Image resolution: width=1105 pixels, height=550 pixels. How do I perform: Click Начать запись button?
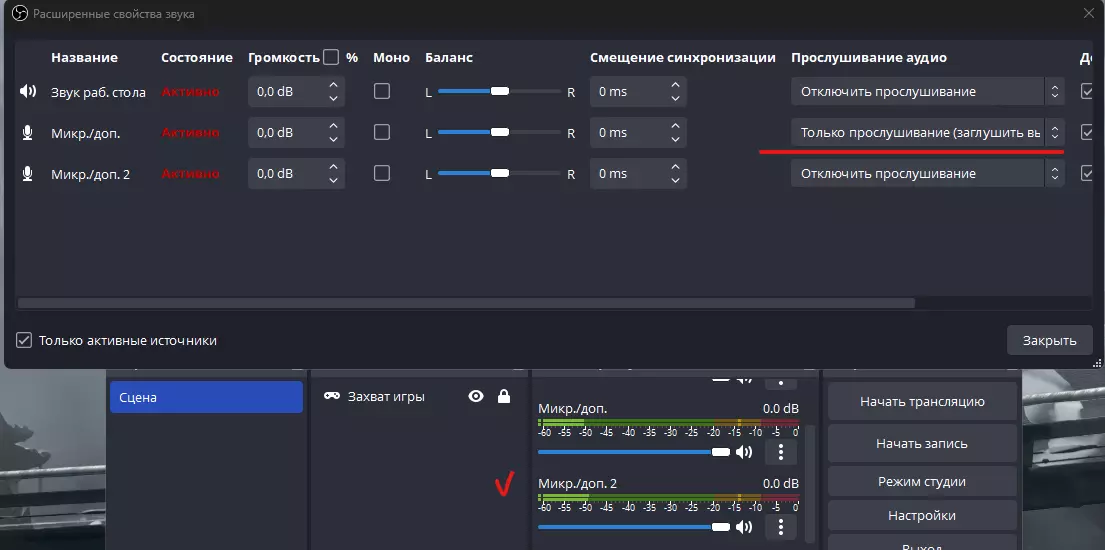pos(921,443)
